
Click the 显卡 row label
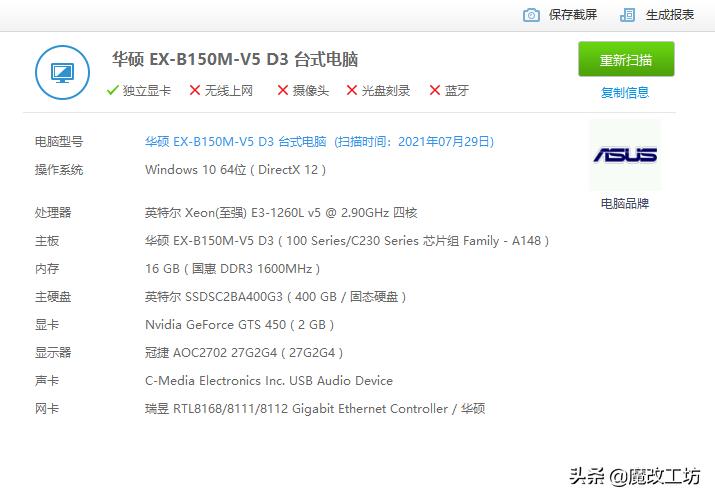coord(47,325)
